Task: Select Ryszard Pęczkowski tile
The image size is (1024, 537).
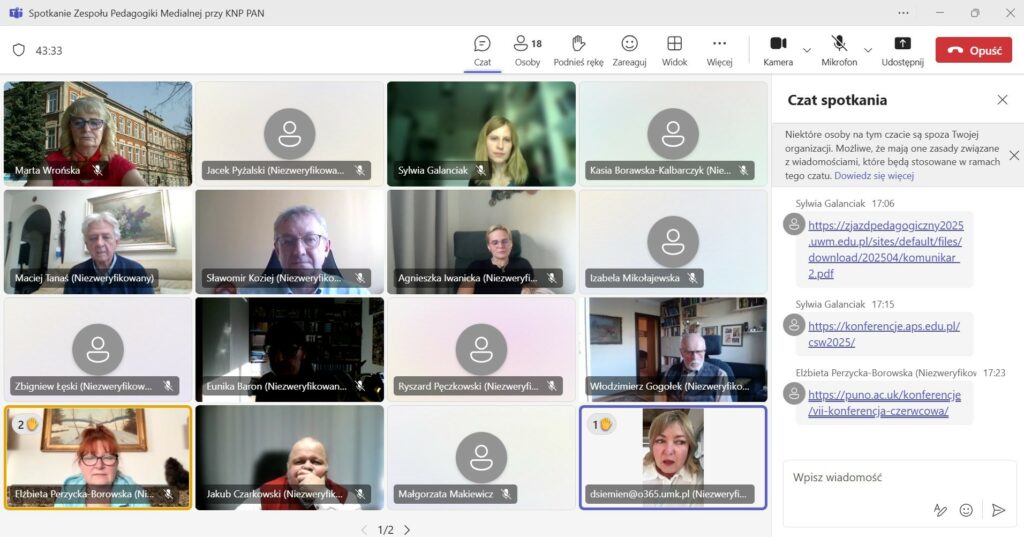Action: [481, 350]
